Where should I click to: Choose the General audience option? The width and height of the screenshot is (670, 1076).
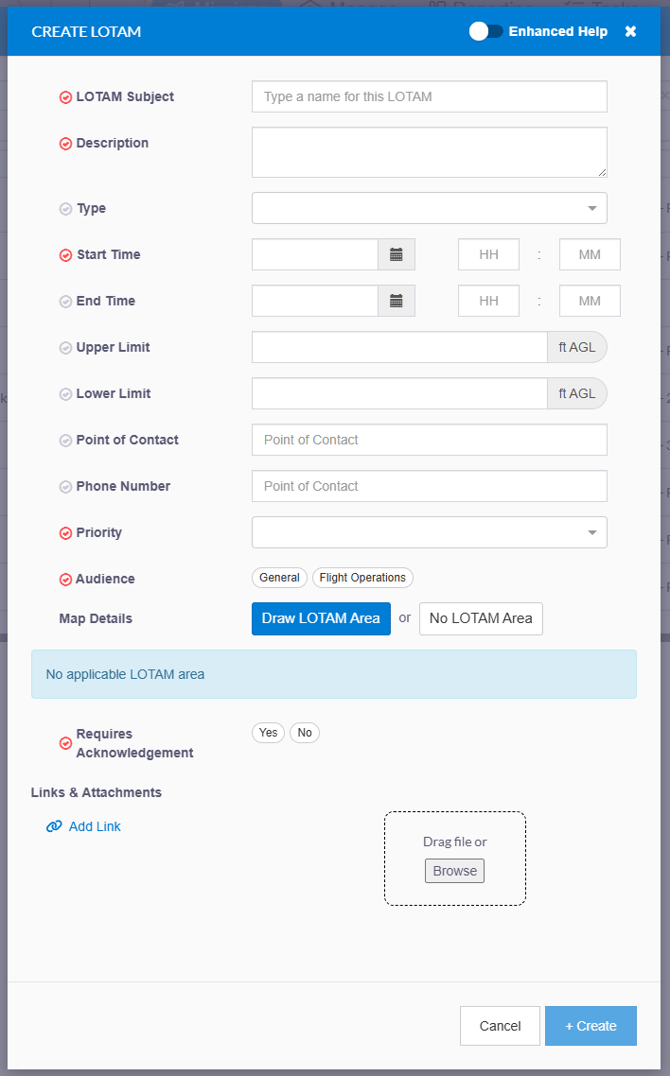coord(279,578)
